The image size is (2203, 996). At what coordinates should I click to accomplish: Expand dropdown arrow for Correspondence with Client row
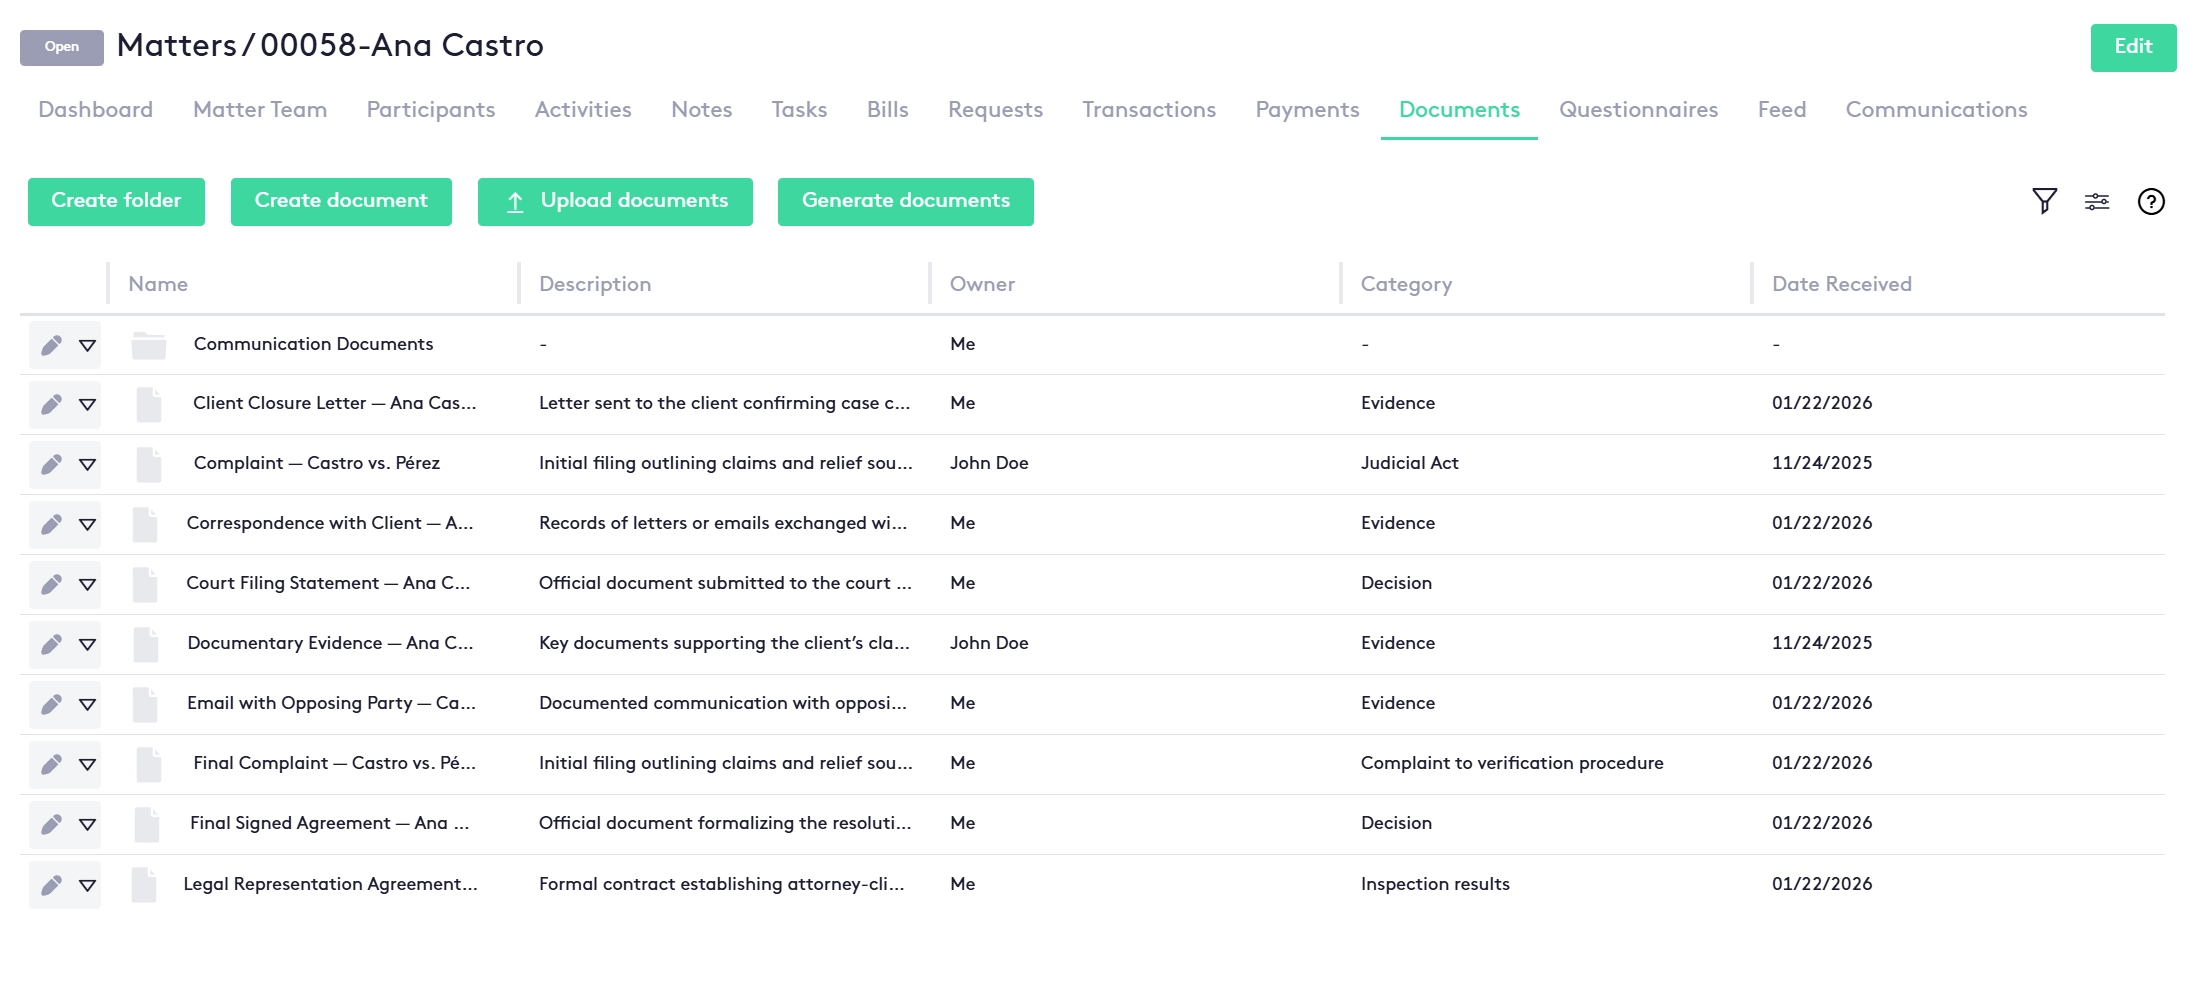(87, 524)
